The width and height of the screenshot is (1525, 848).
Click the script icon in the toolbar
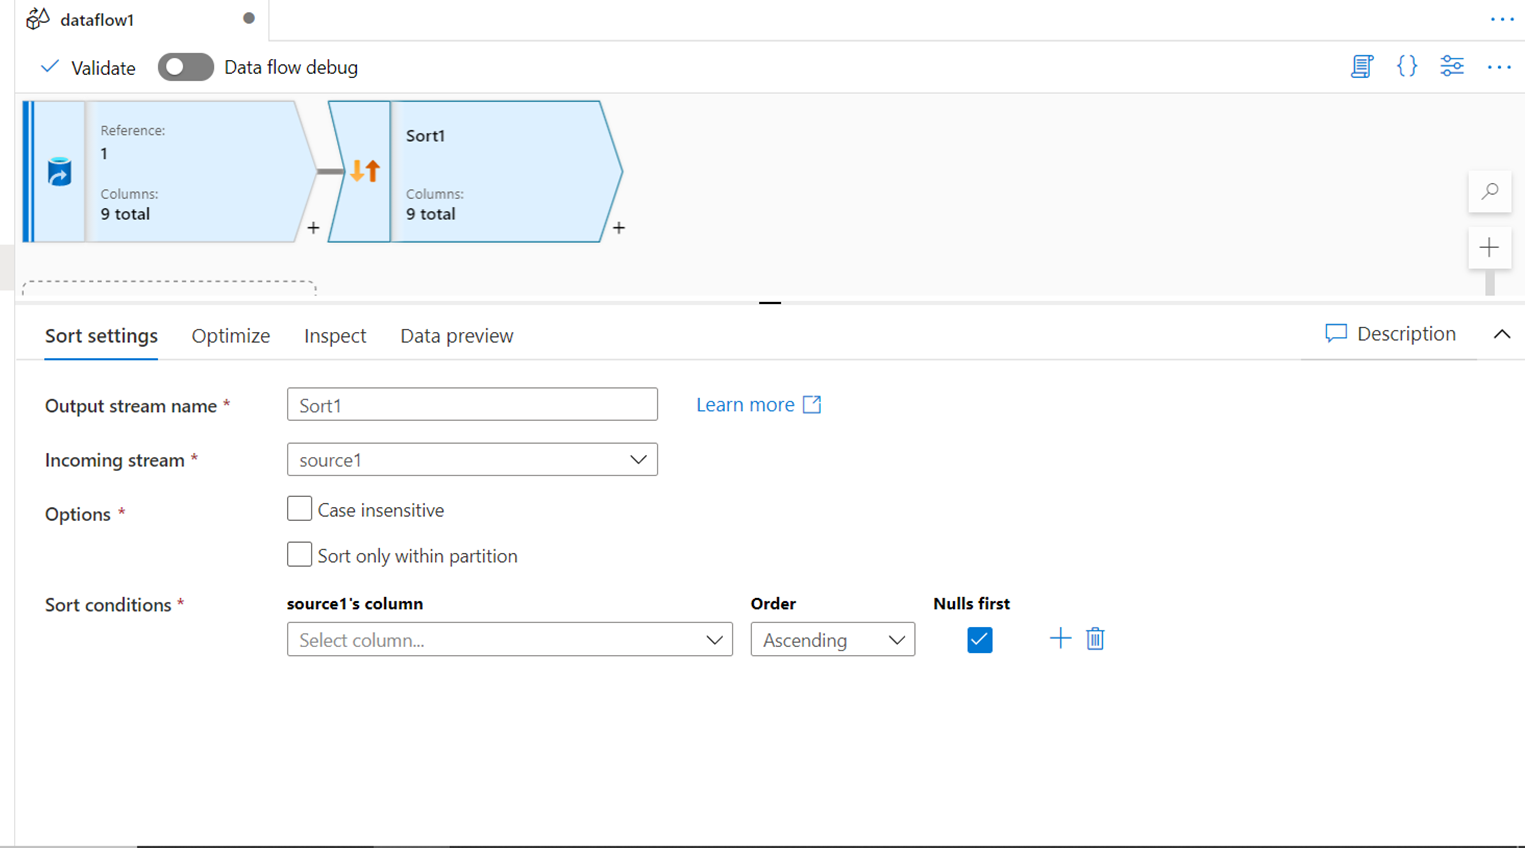tap(1361, 67)
